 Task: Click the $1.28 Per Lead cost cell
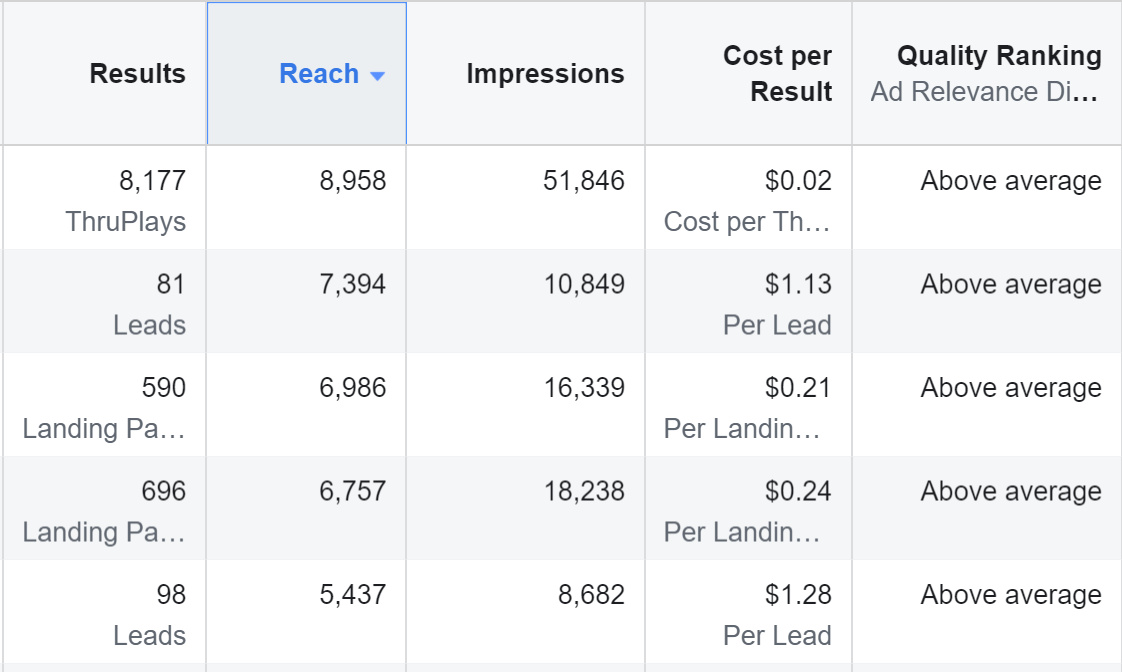click(x=777, y=614)
